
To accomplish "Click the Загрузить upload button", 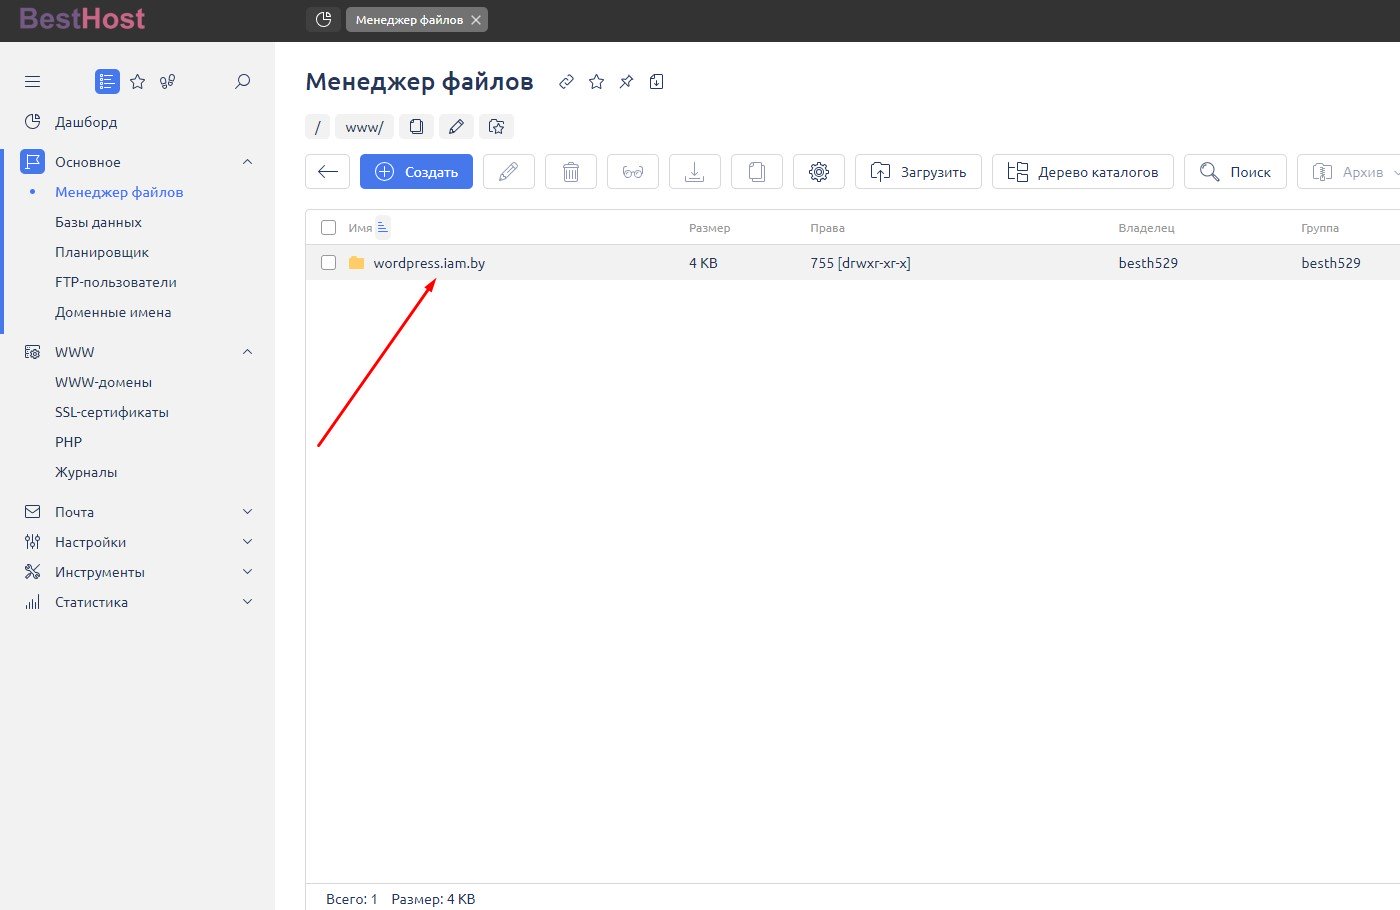I will tap(918, 172).
